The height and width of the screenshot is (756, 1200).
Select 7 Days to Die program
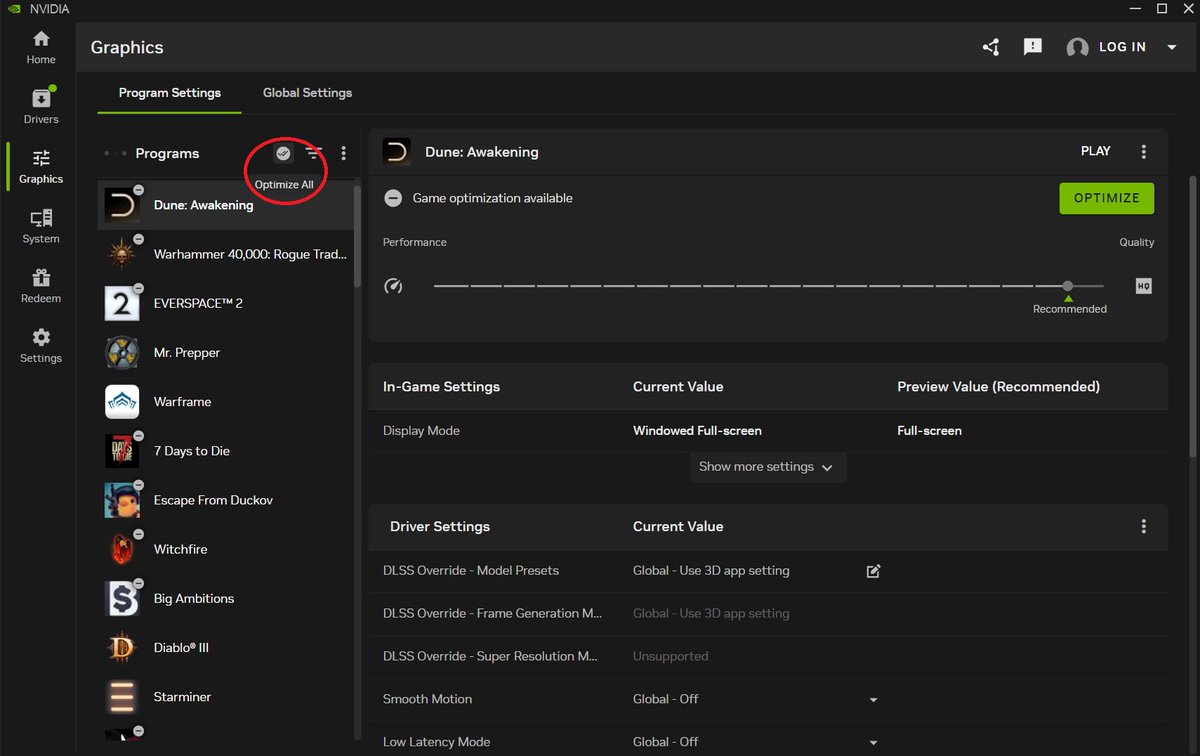tap(225, 451)
